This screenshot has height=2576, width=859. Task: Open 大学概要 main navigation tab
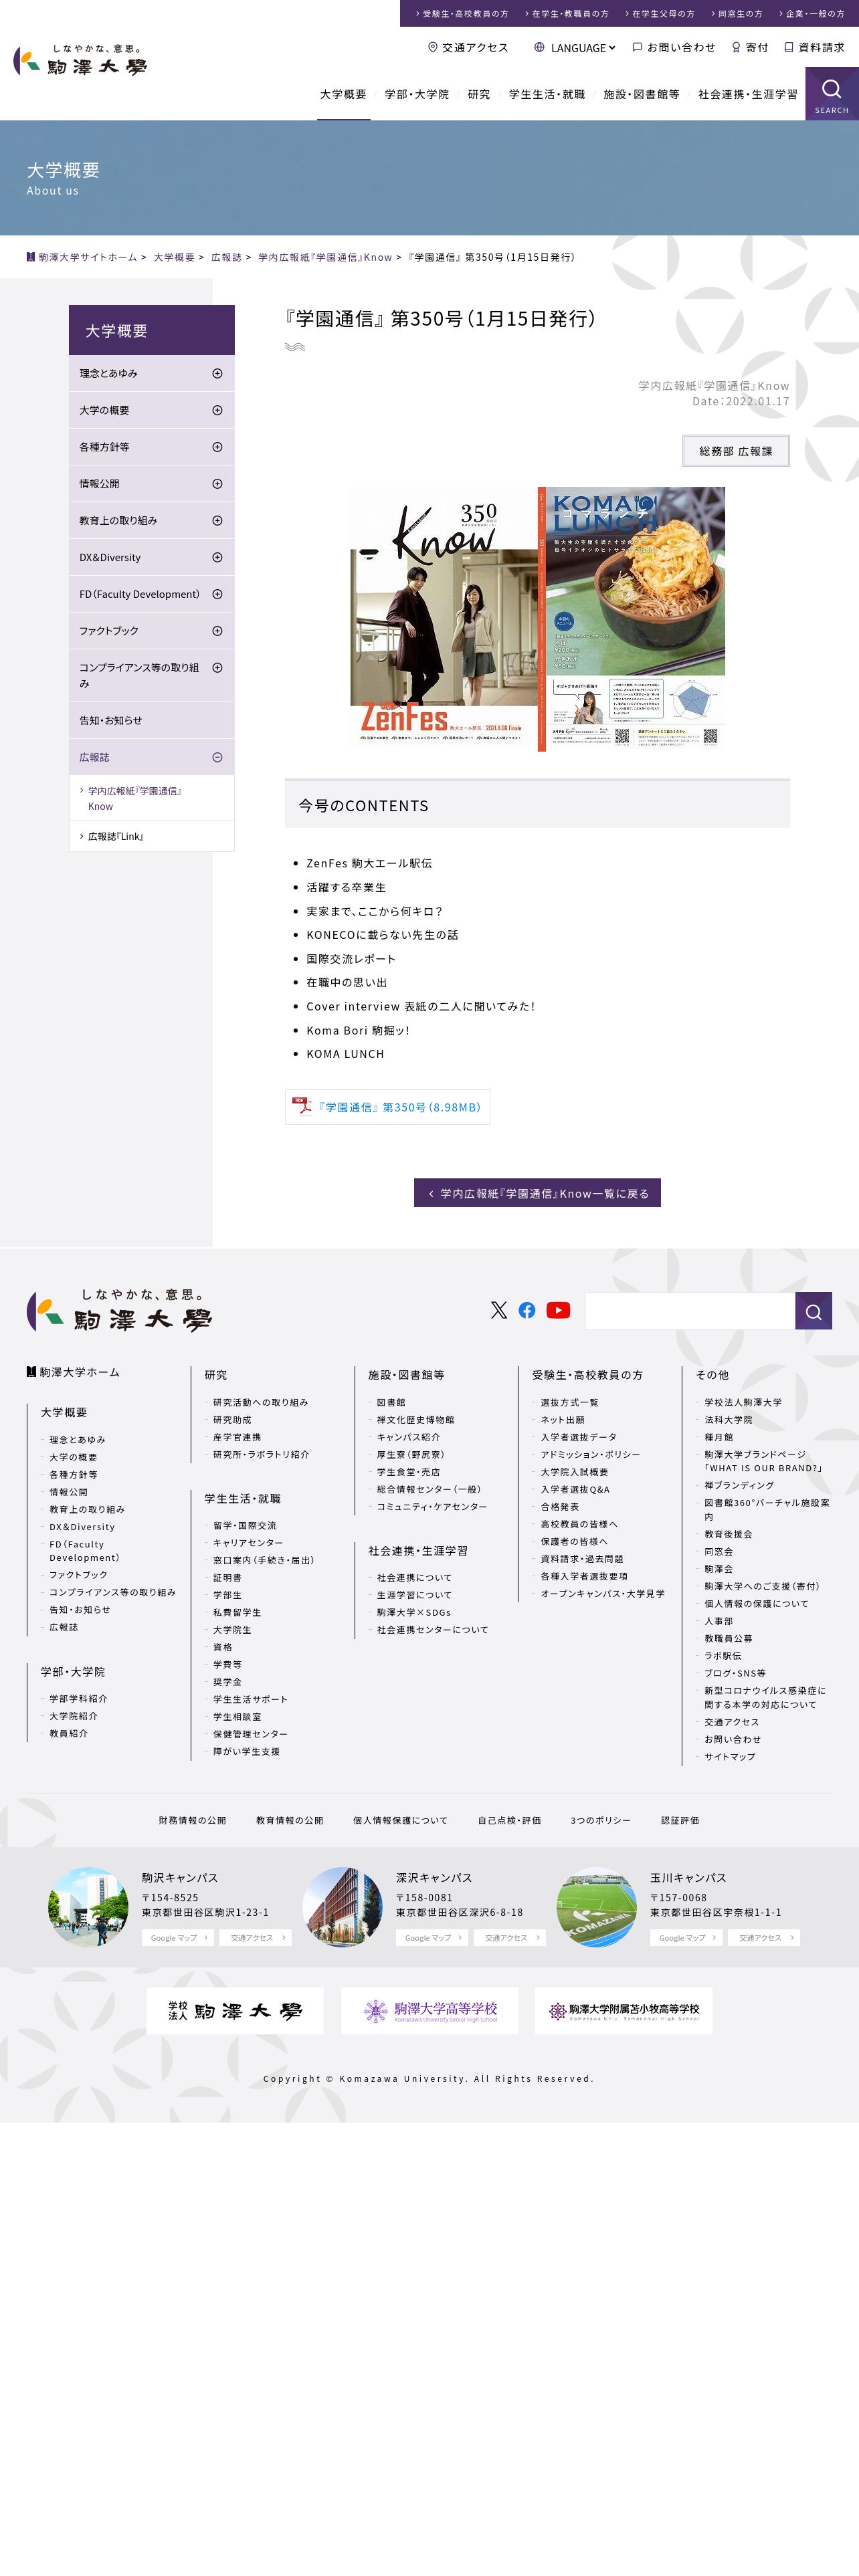[x=343, y=94]
